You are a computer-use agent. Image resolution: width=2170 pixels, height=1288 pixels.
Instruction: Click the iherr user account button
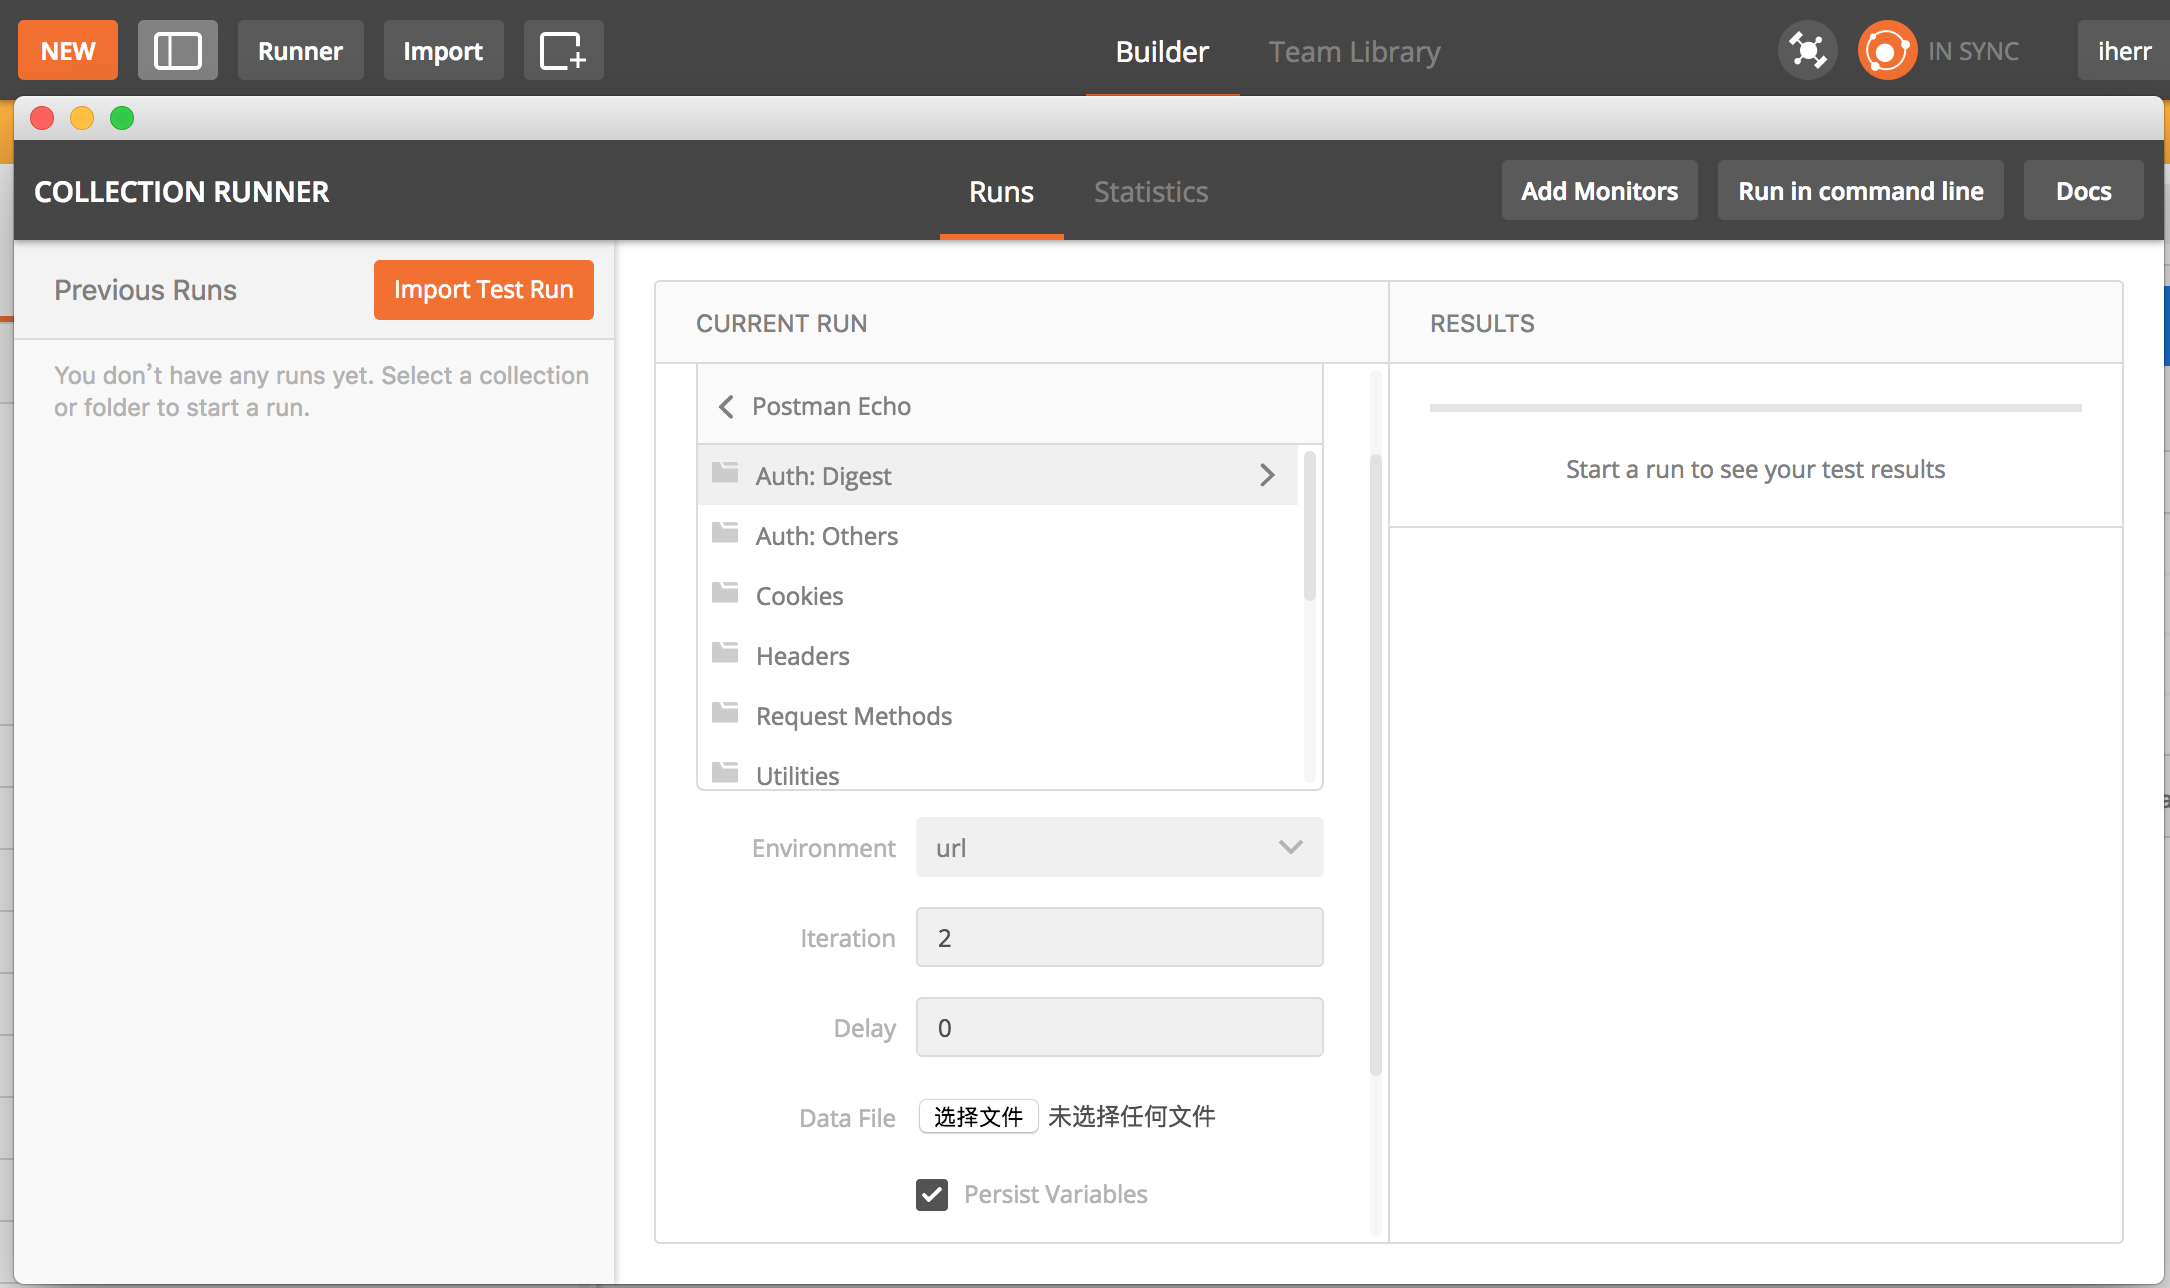coord(2123,50)
